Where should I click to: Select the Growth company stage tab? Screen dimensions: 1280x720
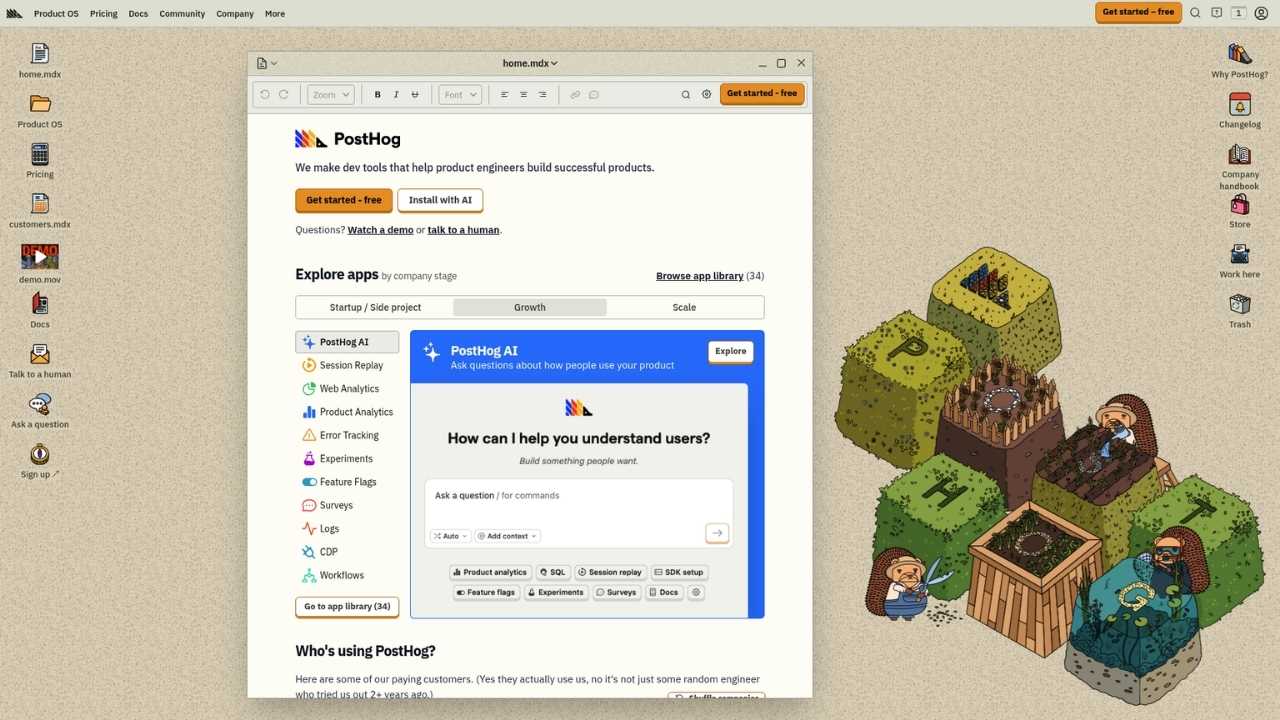tap(530, 307)
